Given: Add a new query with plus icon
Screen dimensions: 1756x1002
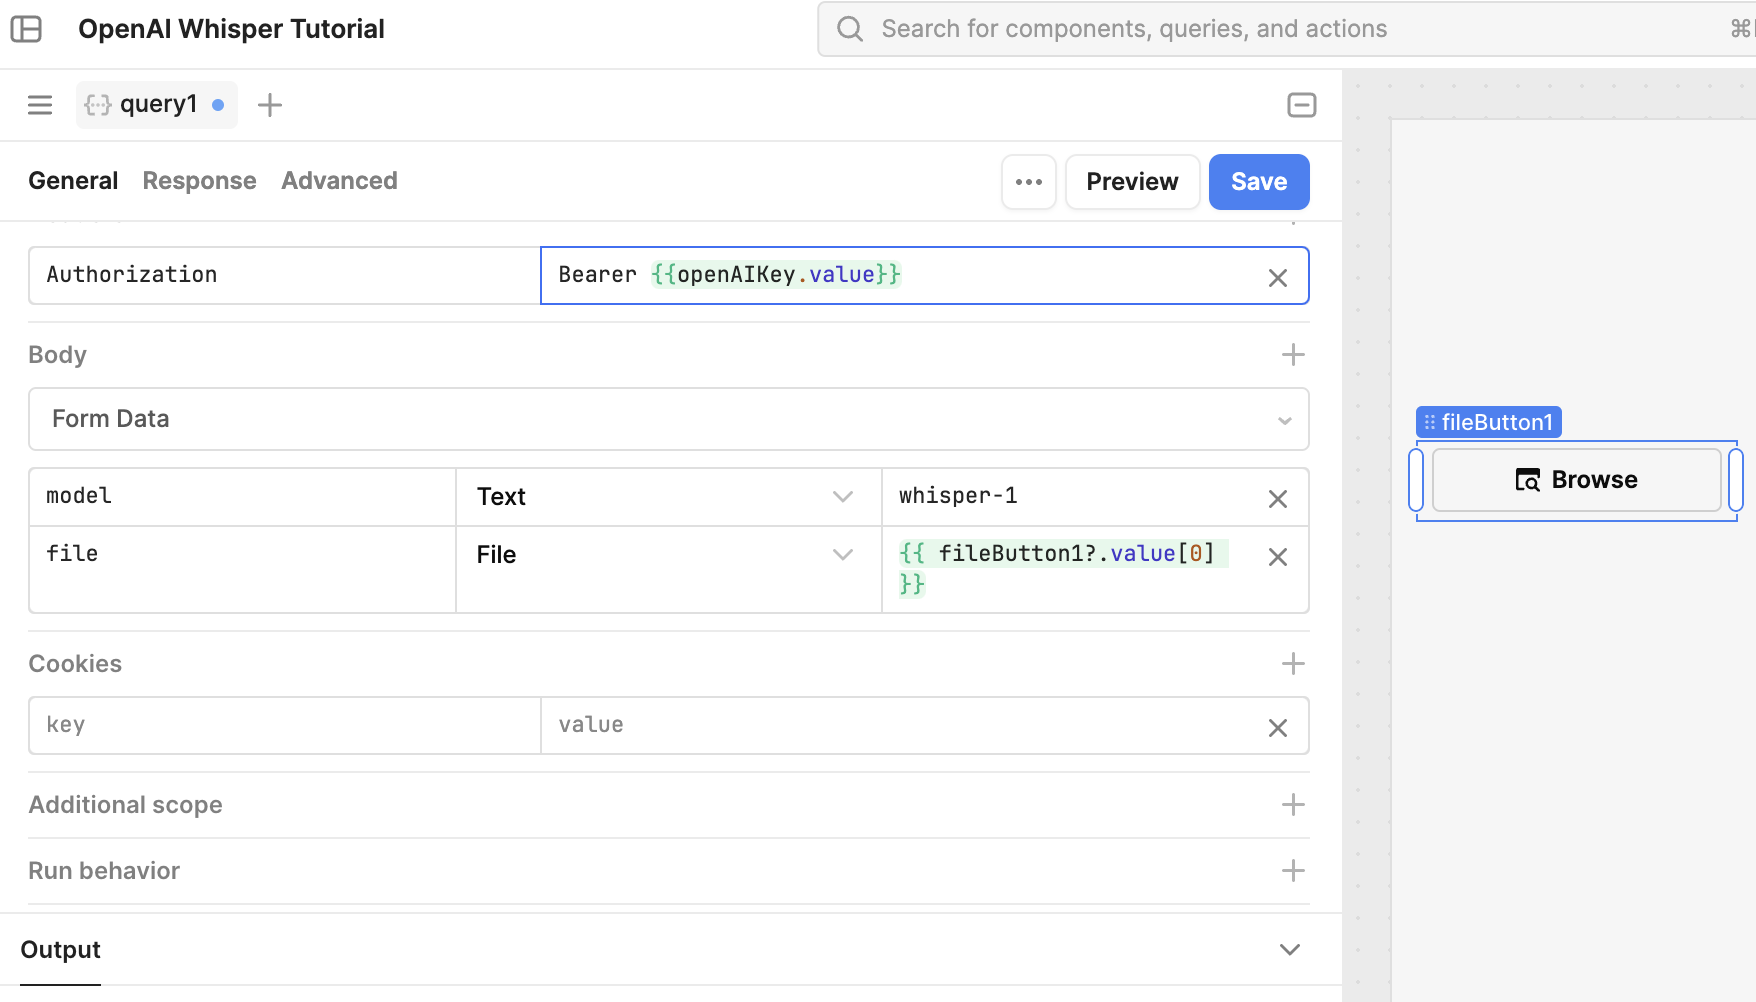Looking at the screenshot, I should (270, 105).
